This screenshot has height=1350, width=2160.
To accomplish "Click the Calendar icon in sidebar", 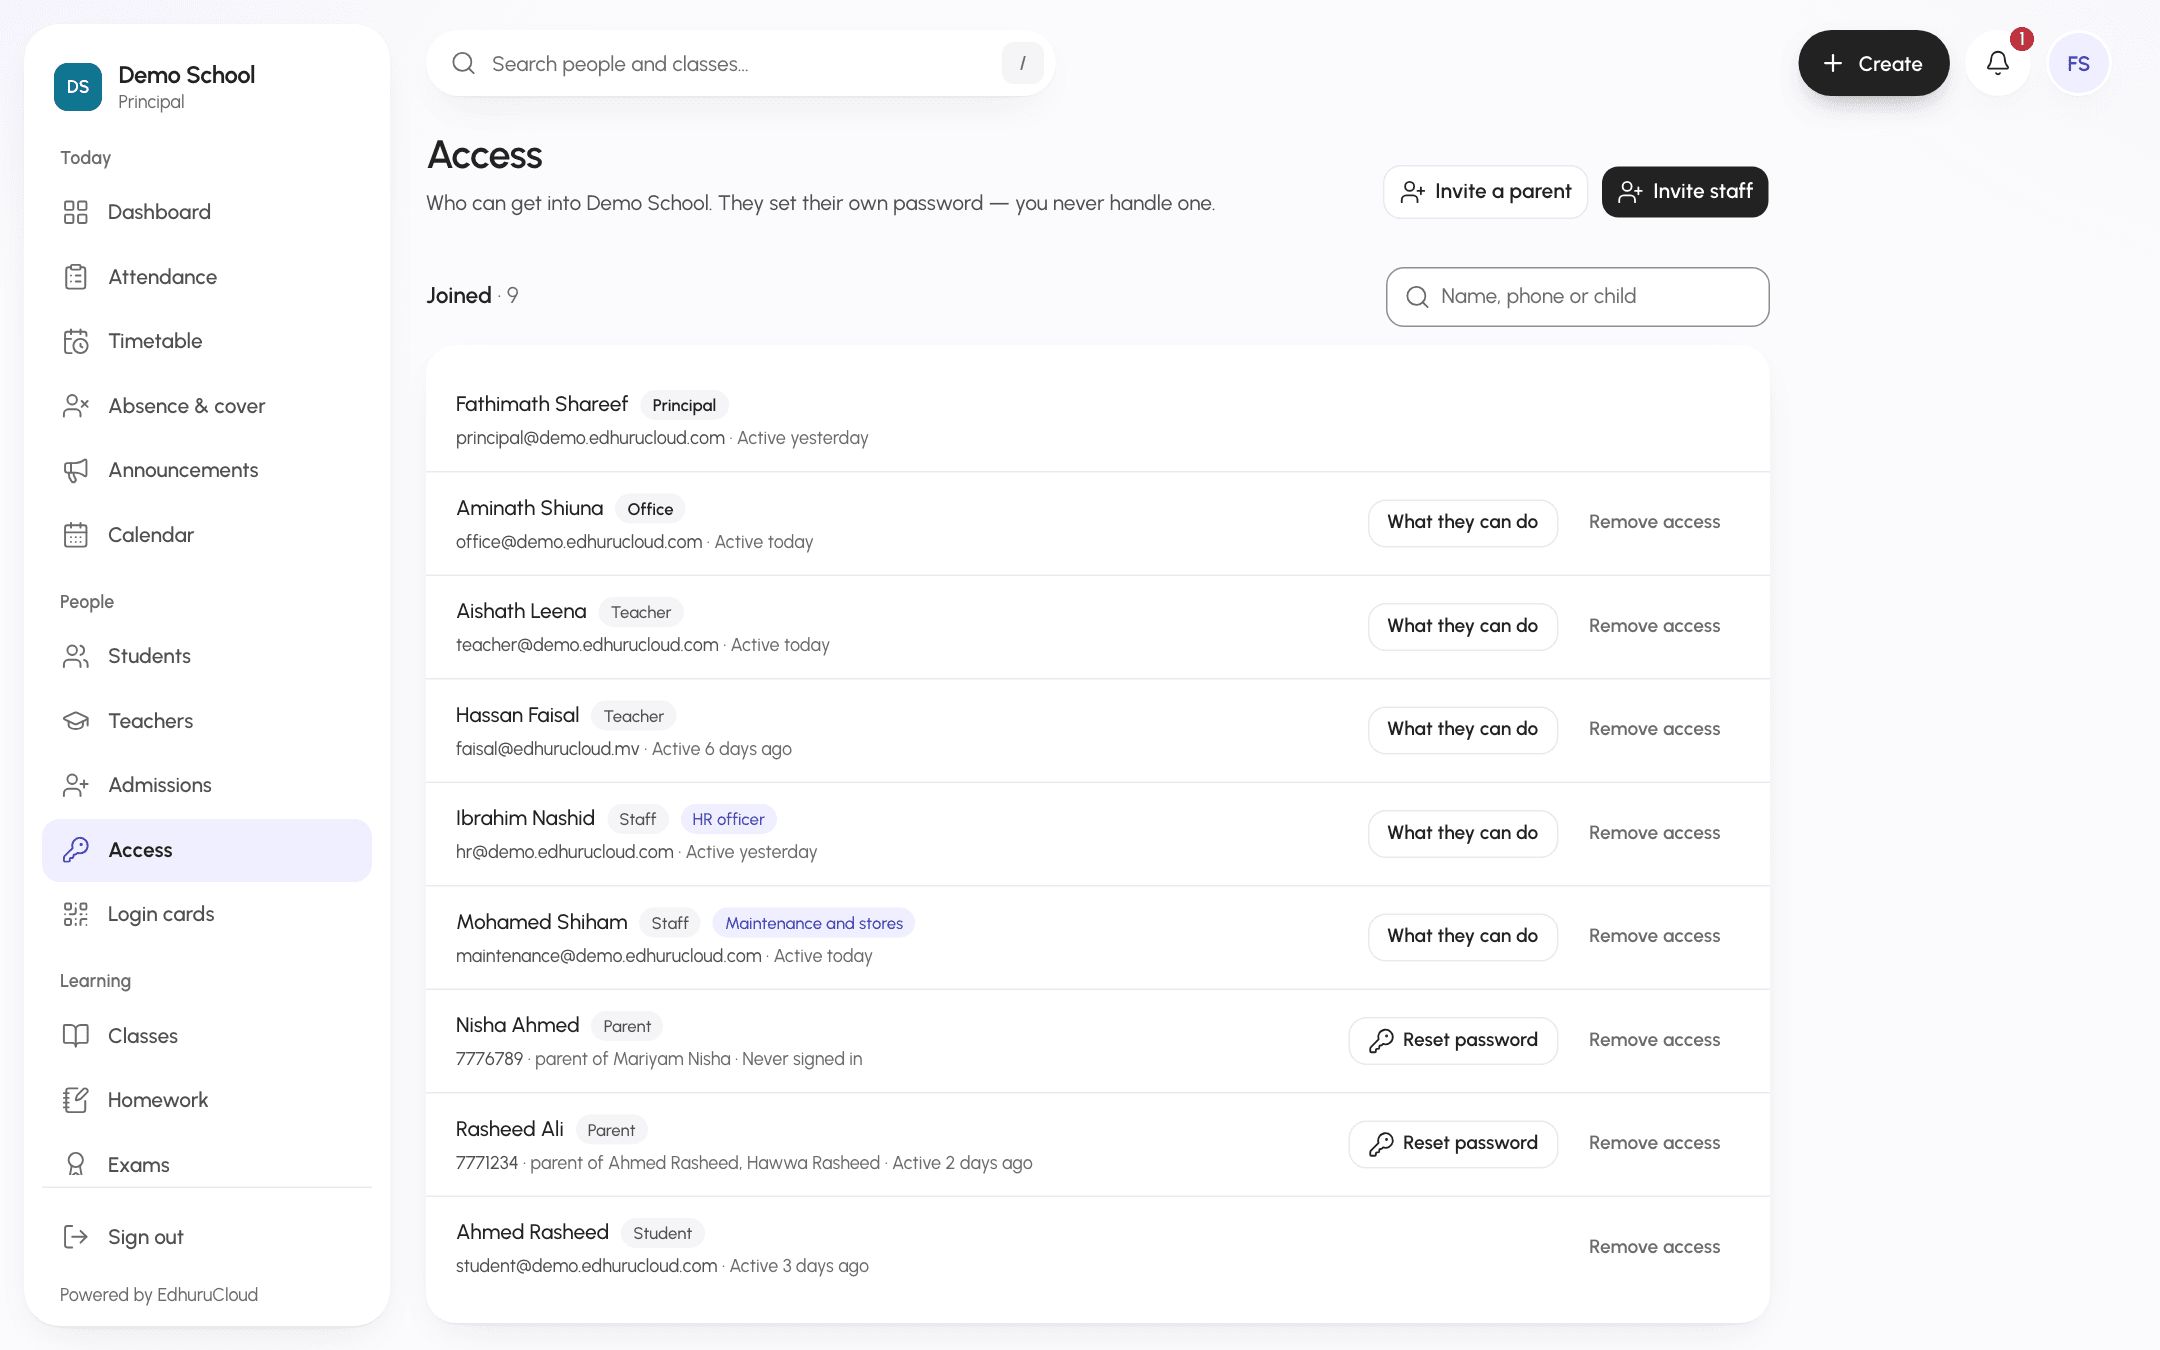I will [x=76, y=535].
